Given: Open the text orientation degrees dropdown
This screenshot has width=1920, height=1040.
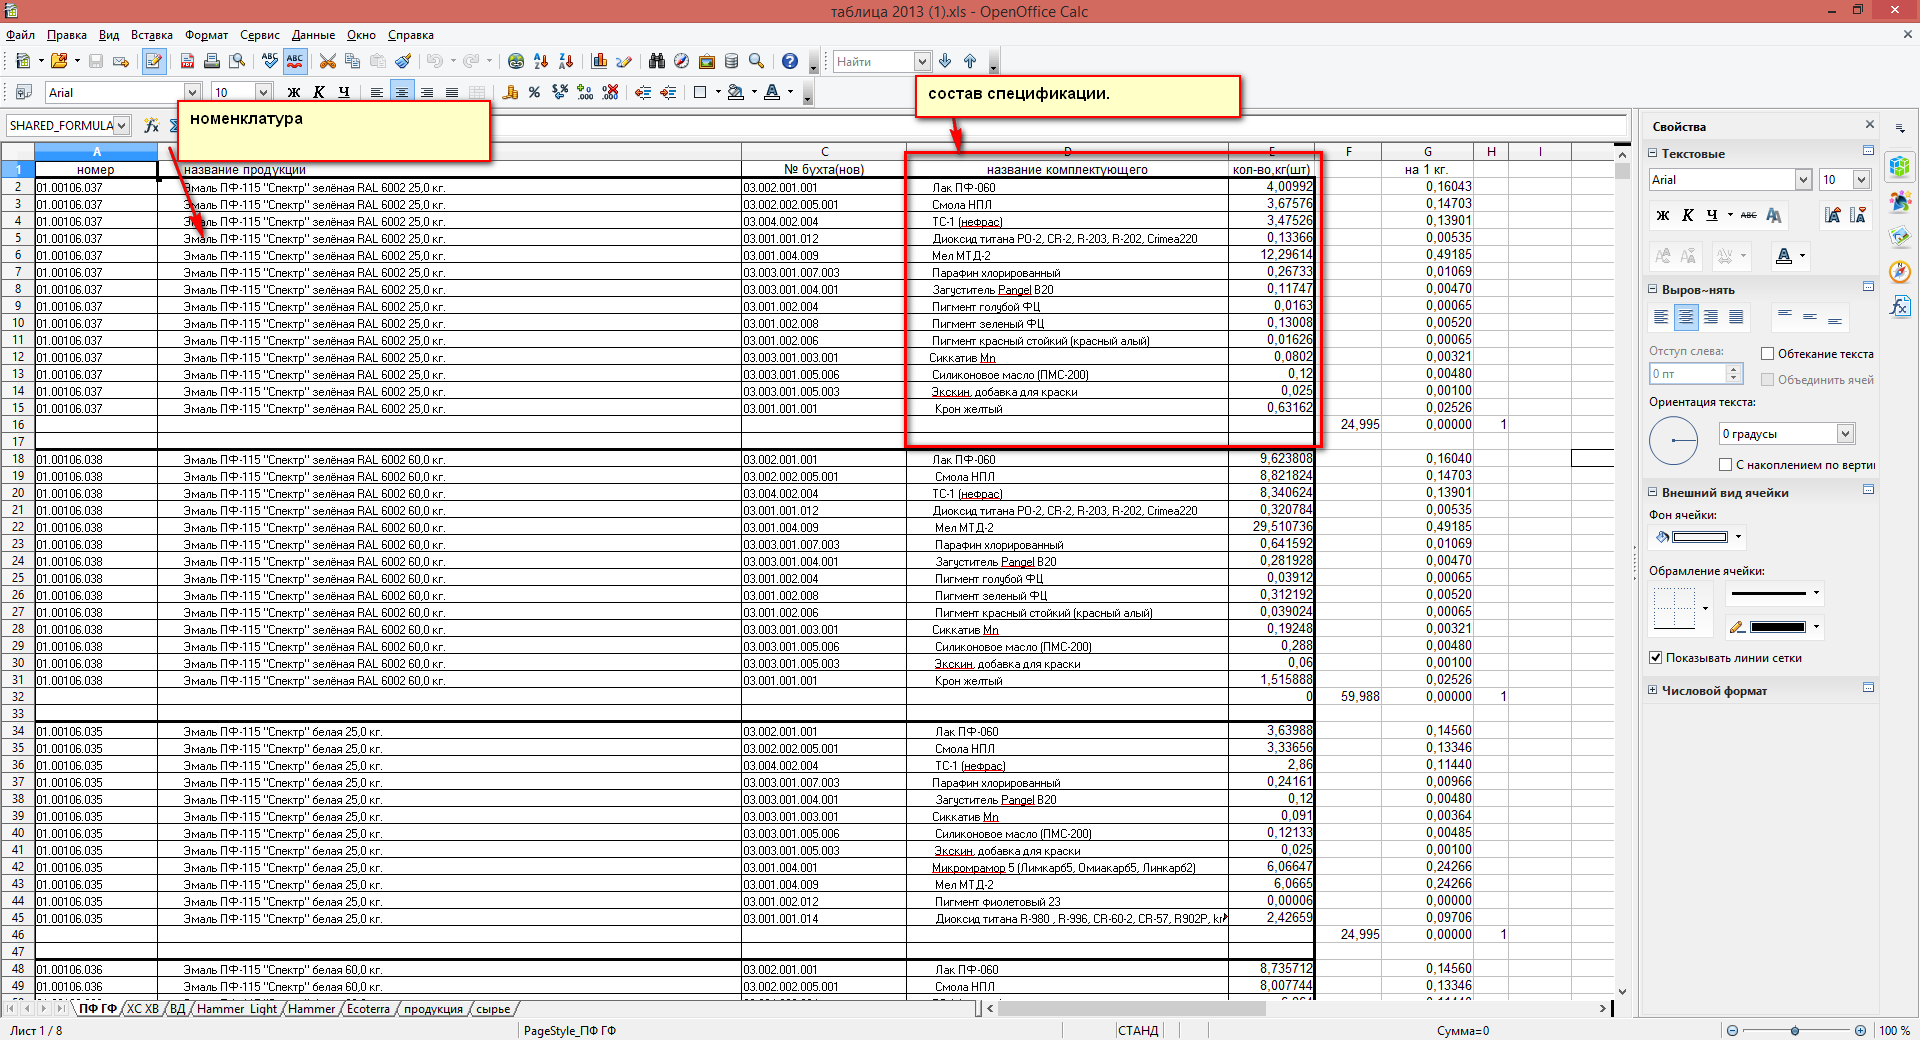Looking at the screenshot, I should (1845, 434).
